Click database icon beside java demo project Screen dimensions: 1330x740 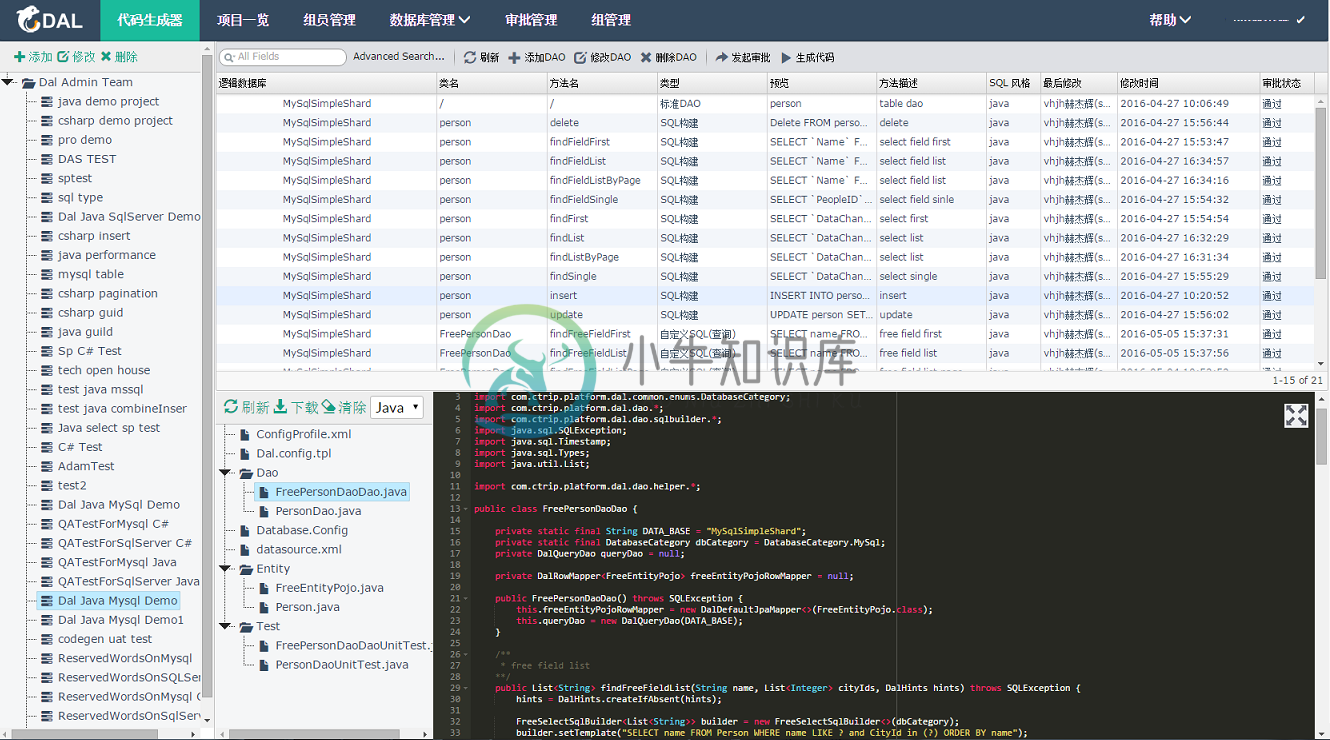pos(46,102)
